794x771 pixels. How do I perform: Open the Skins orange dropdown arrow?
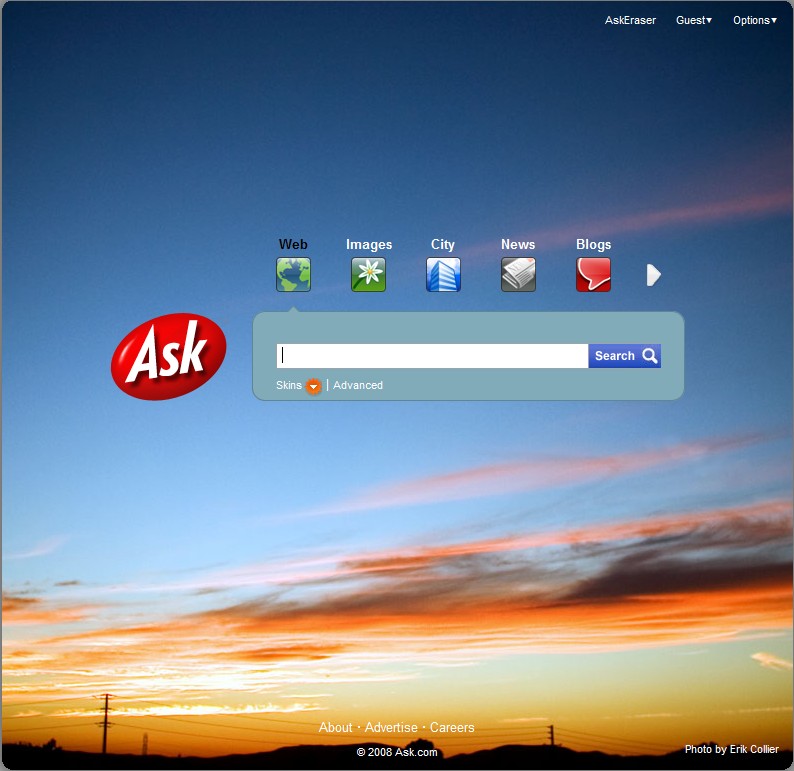pyautogui.click(x=313, y=386)
